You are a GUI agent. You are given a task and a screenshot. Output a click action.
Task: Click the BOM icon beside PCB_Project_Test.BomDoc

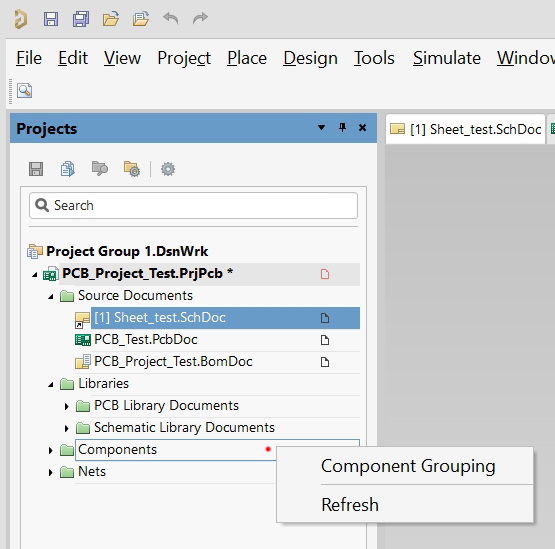click(83, 362)
